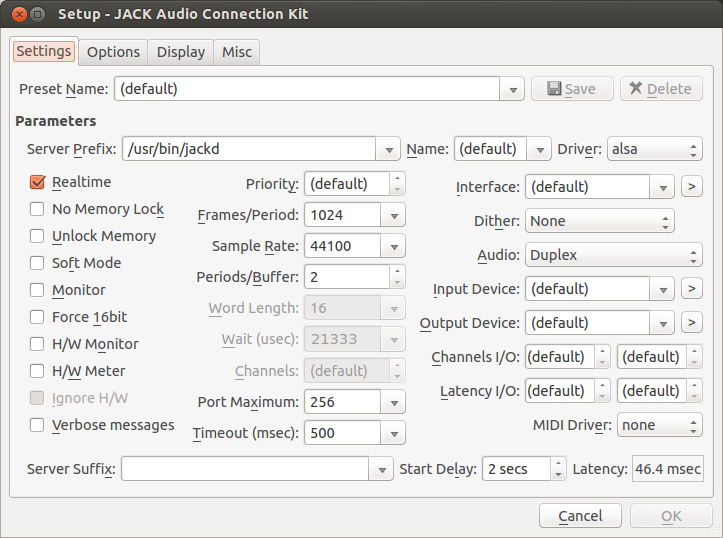Expand the Input Device dropdown
The height and width of the screenshot is (538, 723).
(663, 289)
